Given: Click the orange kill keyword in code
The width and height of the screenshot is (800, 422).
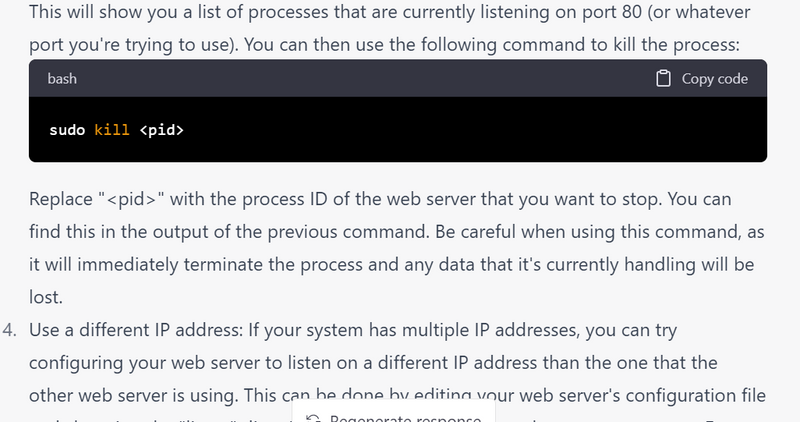Looking at the screenshot, I should point(112,130).
